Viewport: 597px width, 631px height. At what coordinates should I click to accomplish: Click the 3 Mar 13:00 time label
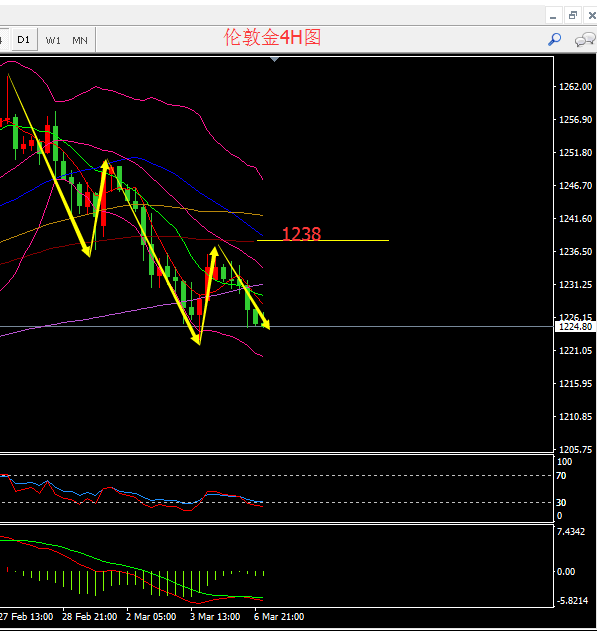point(215,617)
